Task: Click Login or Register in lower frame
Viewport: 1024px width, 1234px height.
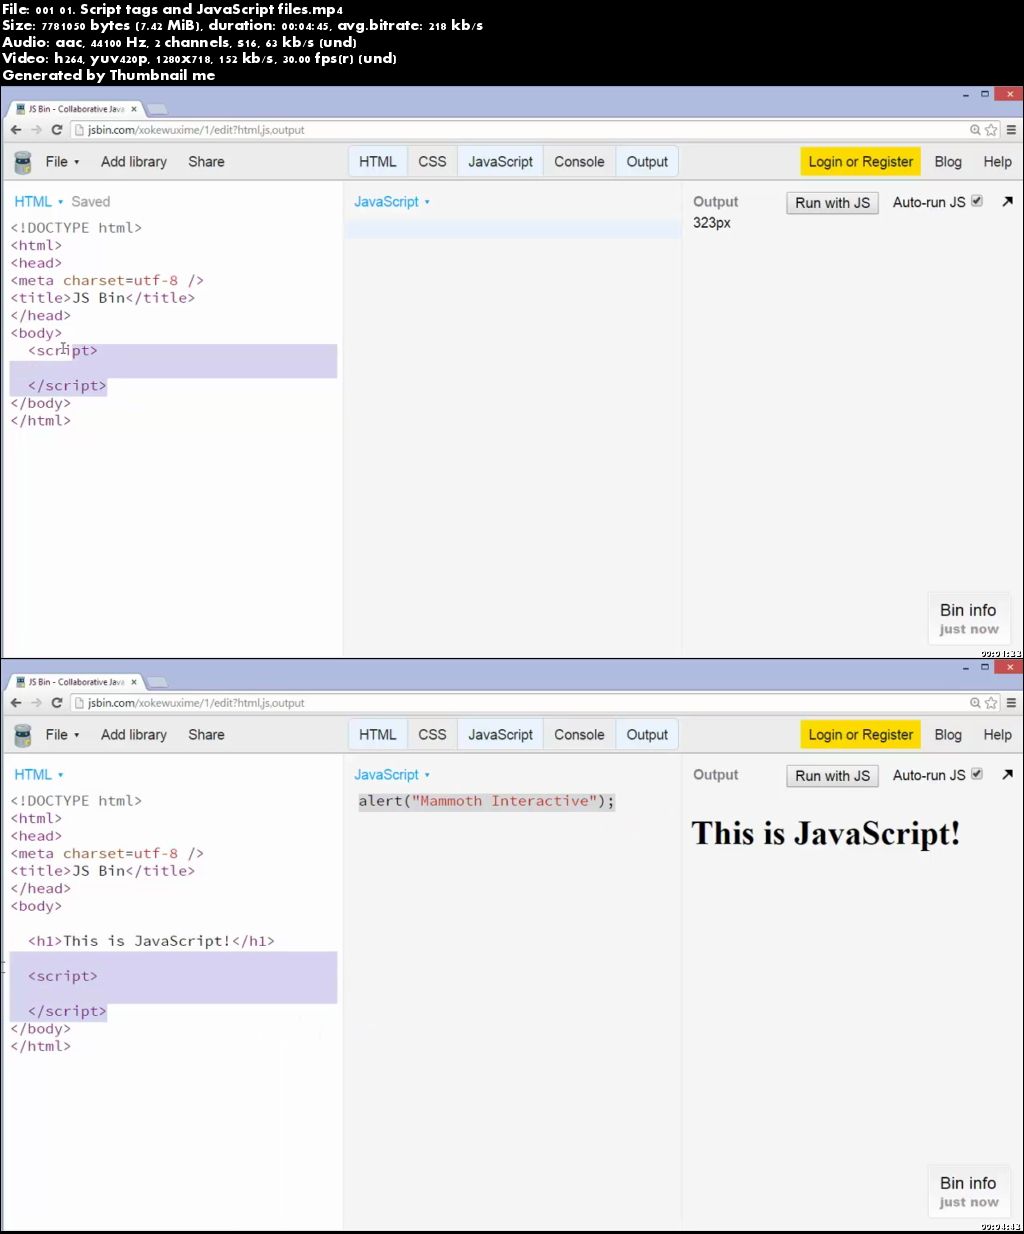Action: (x=860, y=735)
